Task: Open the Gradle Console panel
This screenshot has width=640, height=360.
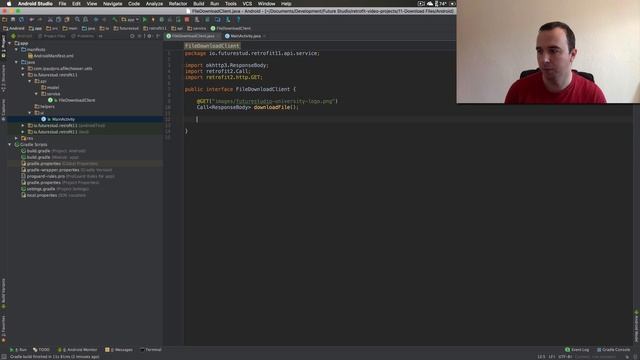Action: pos(613,350)
